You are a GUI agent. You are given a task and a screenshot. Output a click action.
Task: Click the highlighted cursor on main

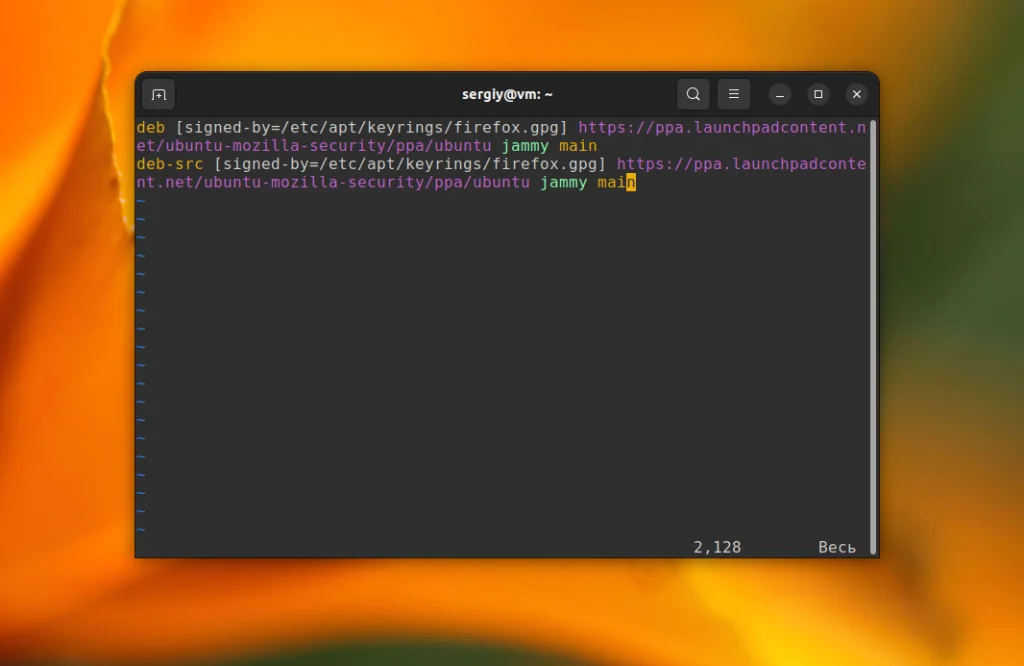(x=631, y=183)
